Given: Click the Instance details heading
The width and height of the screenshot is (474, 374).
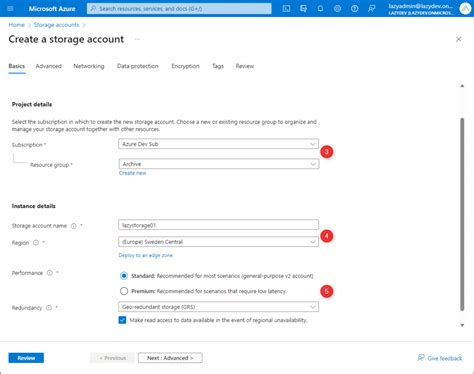Looking at the screenshot, I should [x=34, y=206].
